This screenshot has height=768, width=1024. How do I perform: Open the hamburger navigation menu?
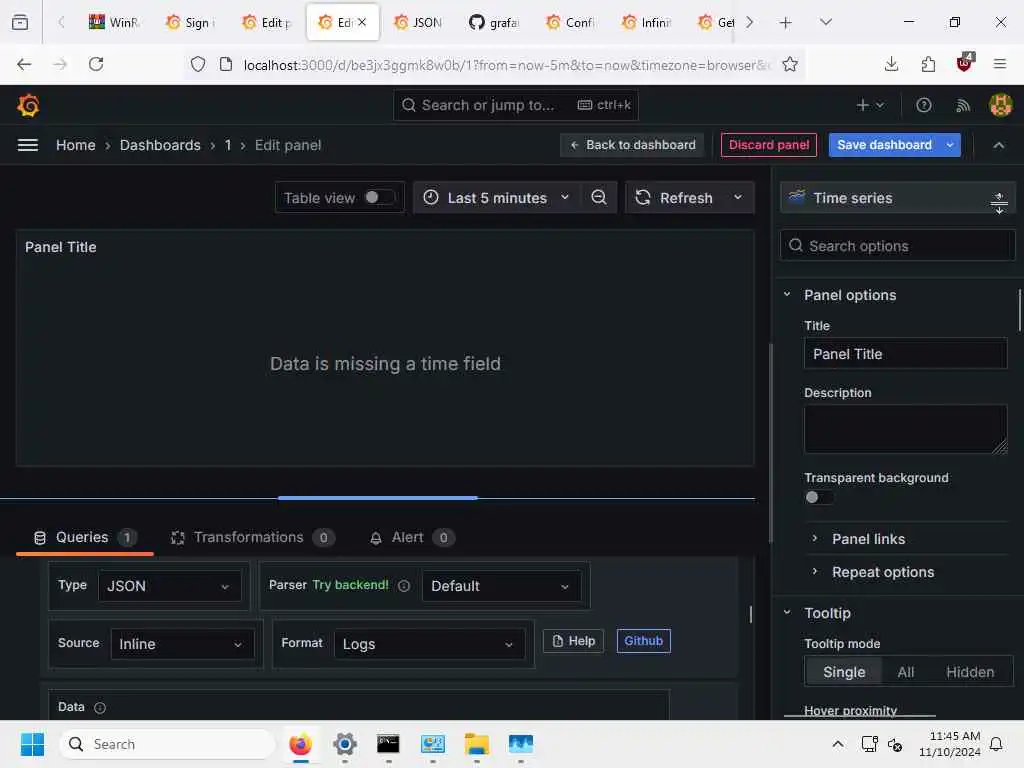(27, 145)
